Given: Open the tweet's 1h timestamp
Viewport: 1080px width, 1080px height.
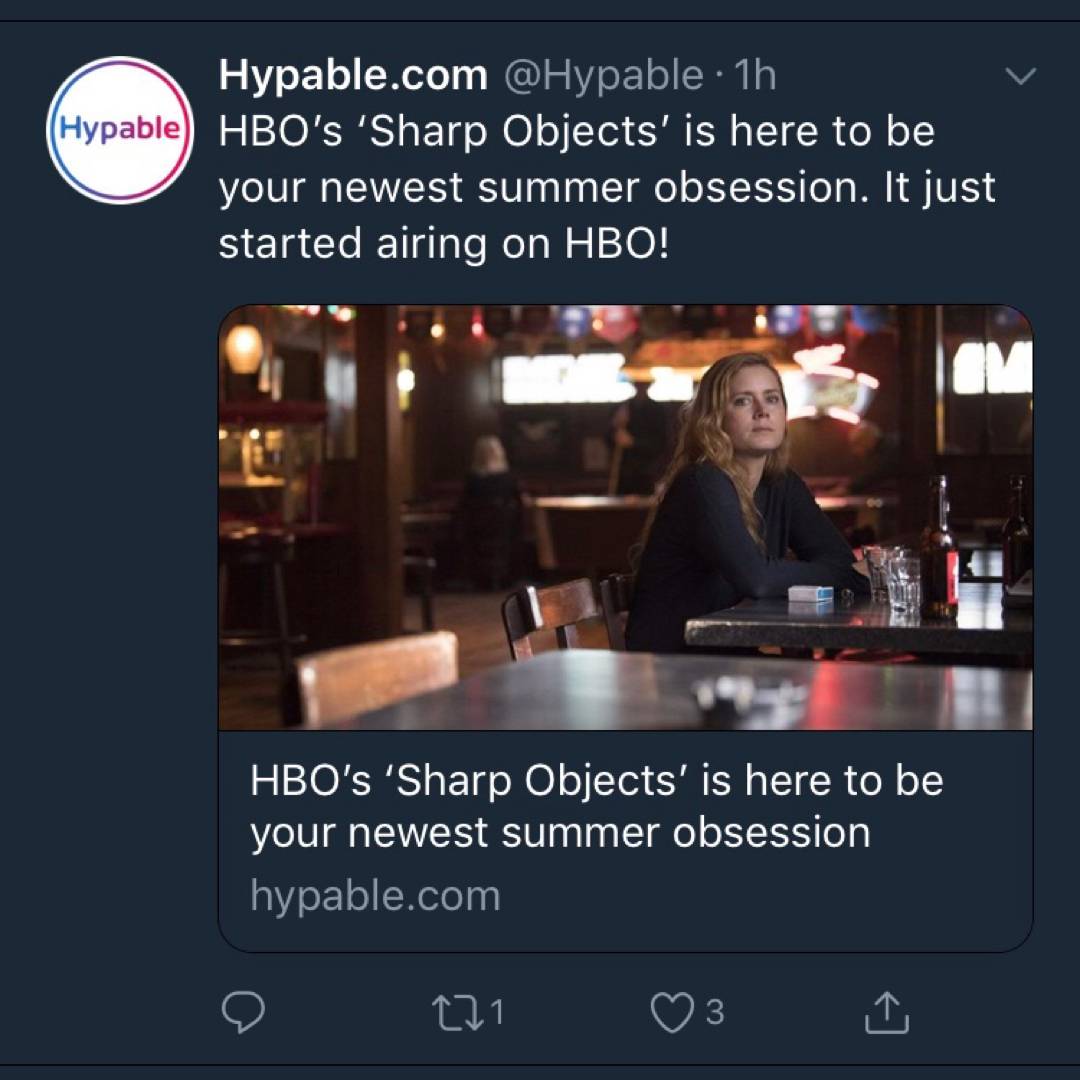Looking at the screenshot, I should click(755, 76).
